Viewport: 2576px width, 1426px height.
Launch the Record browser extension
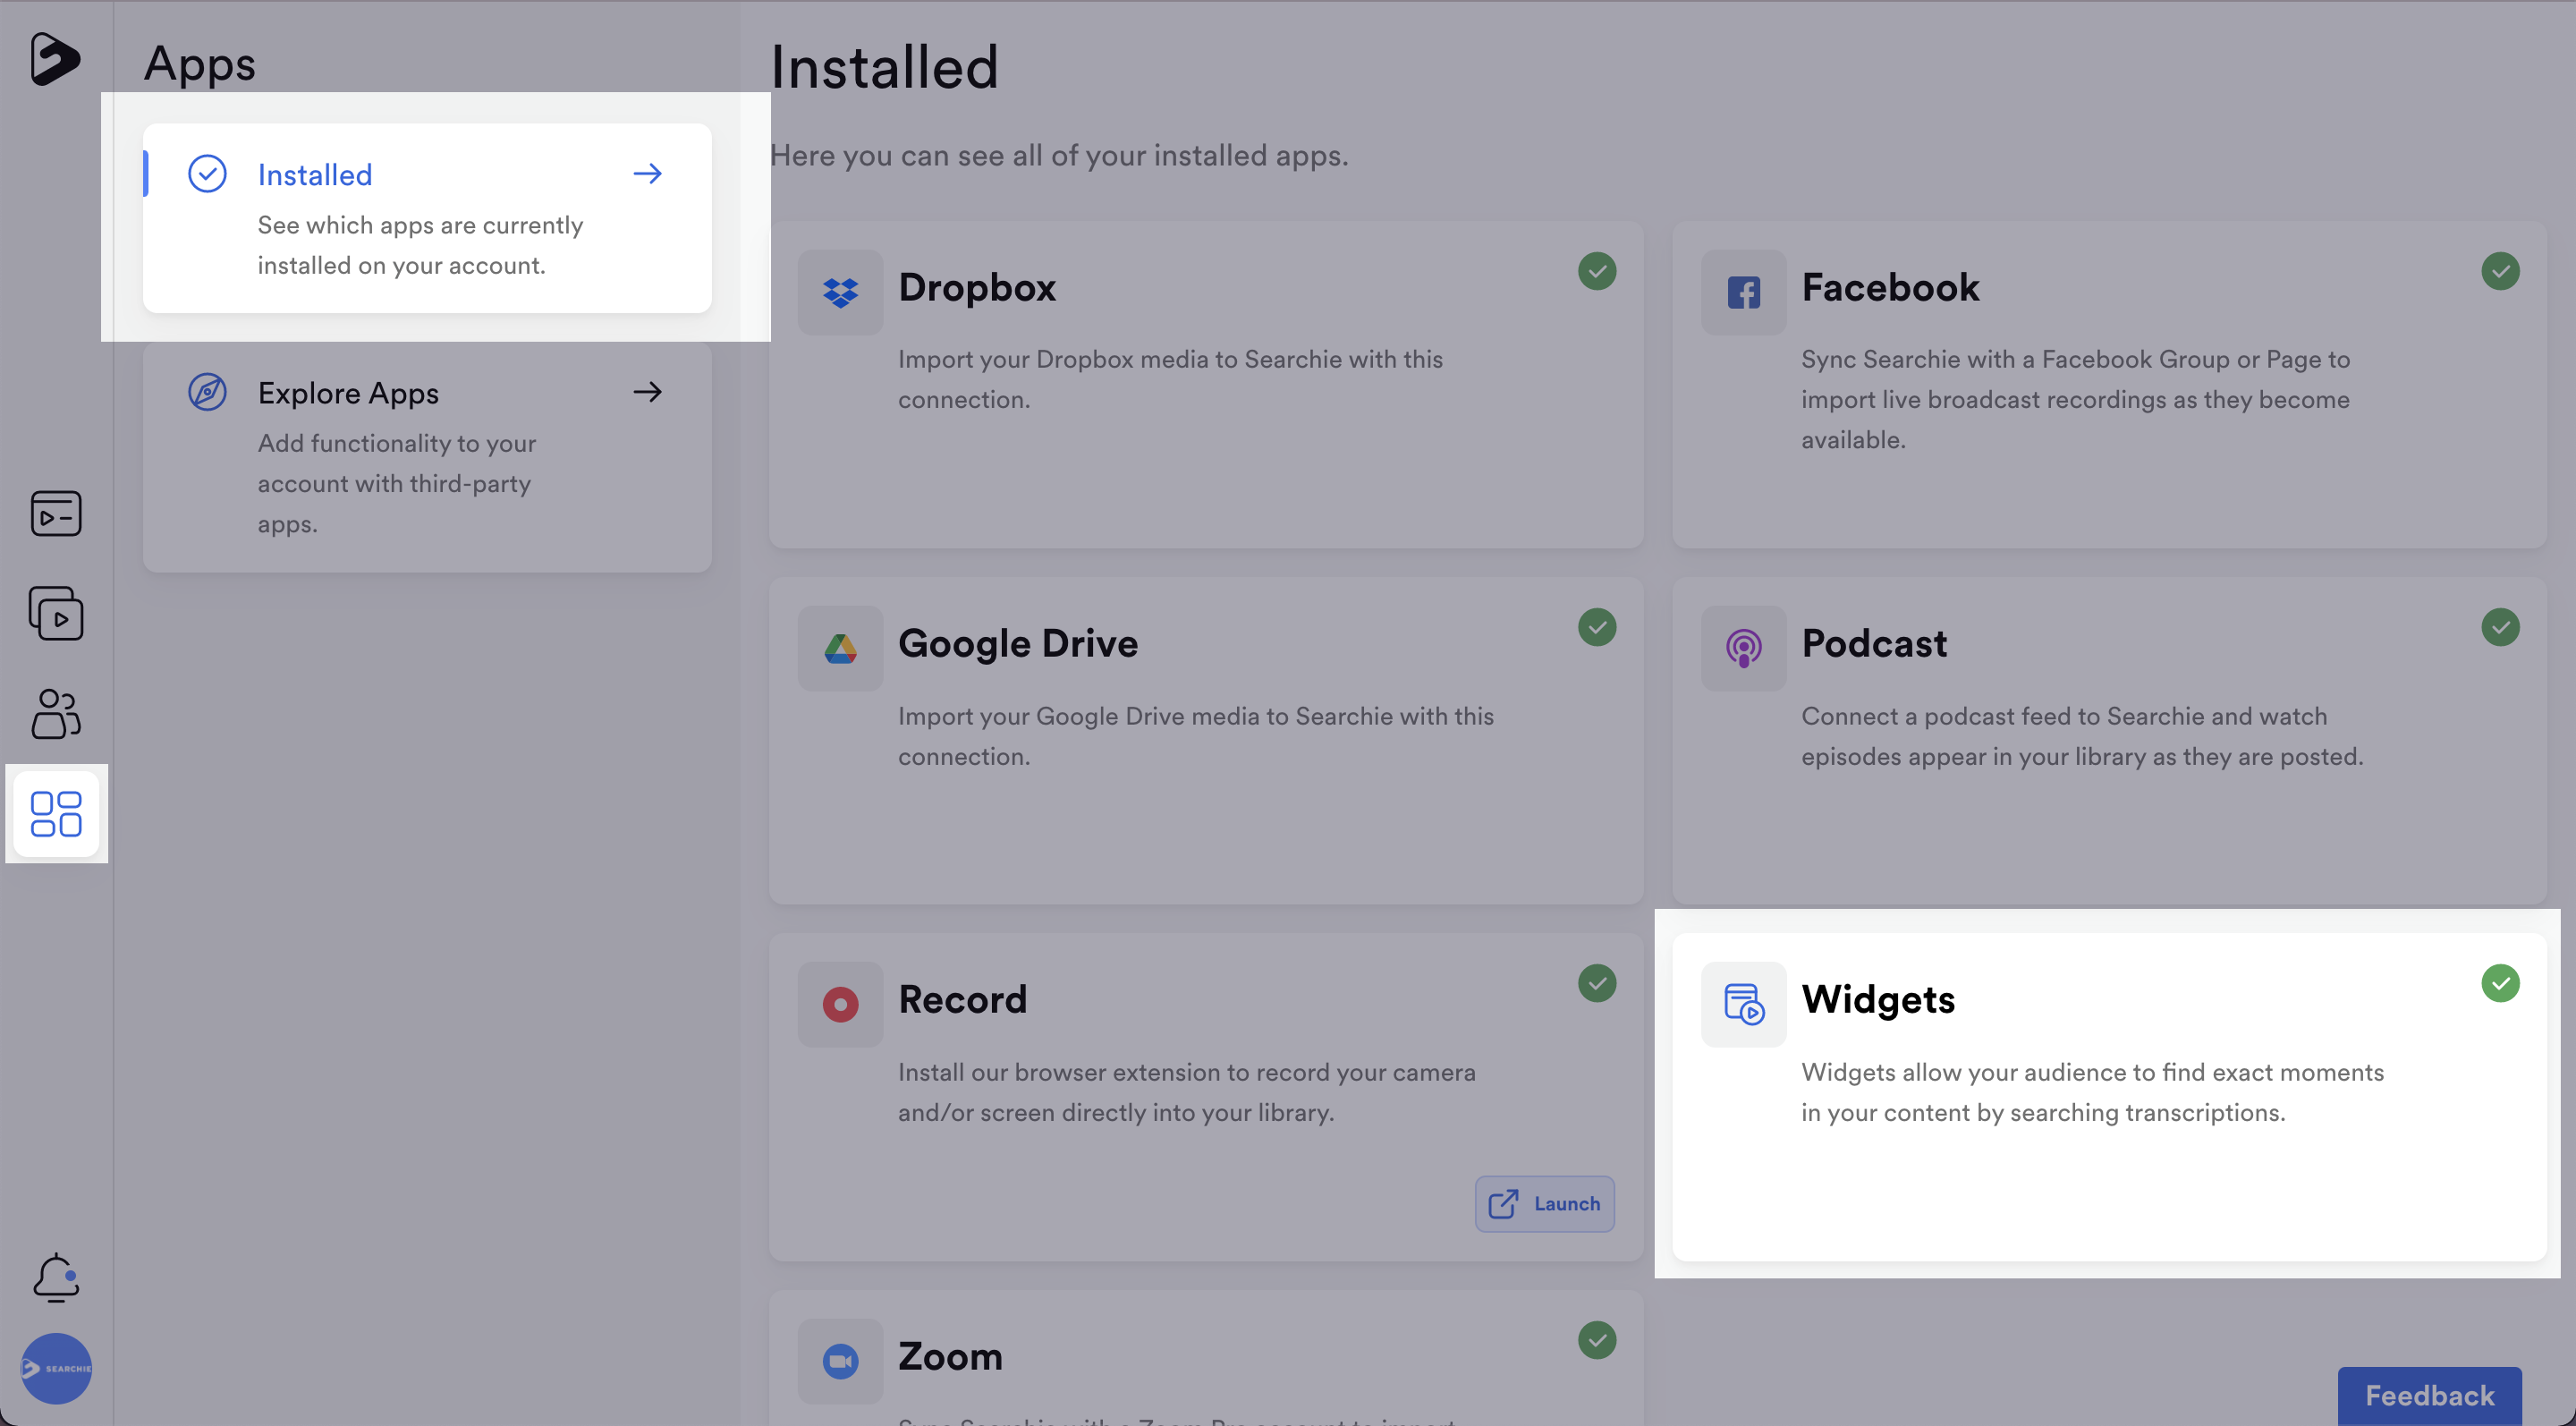[1544, 1203]
